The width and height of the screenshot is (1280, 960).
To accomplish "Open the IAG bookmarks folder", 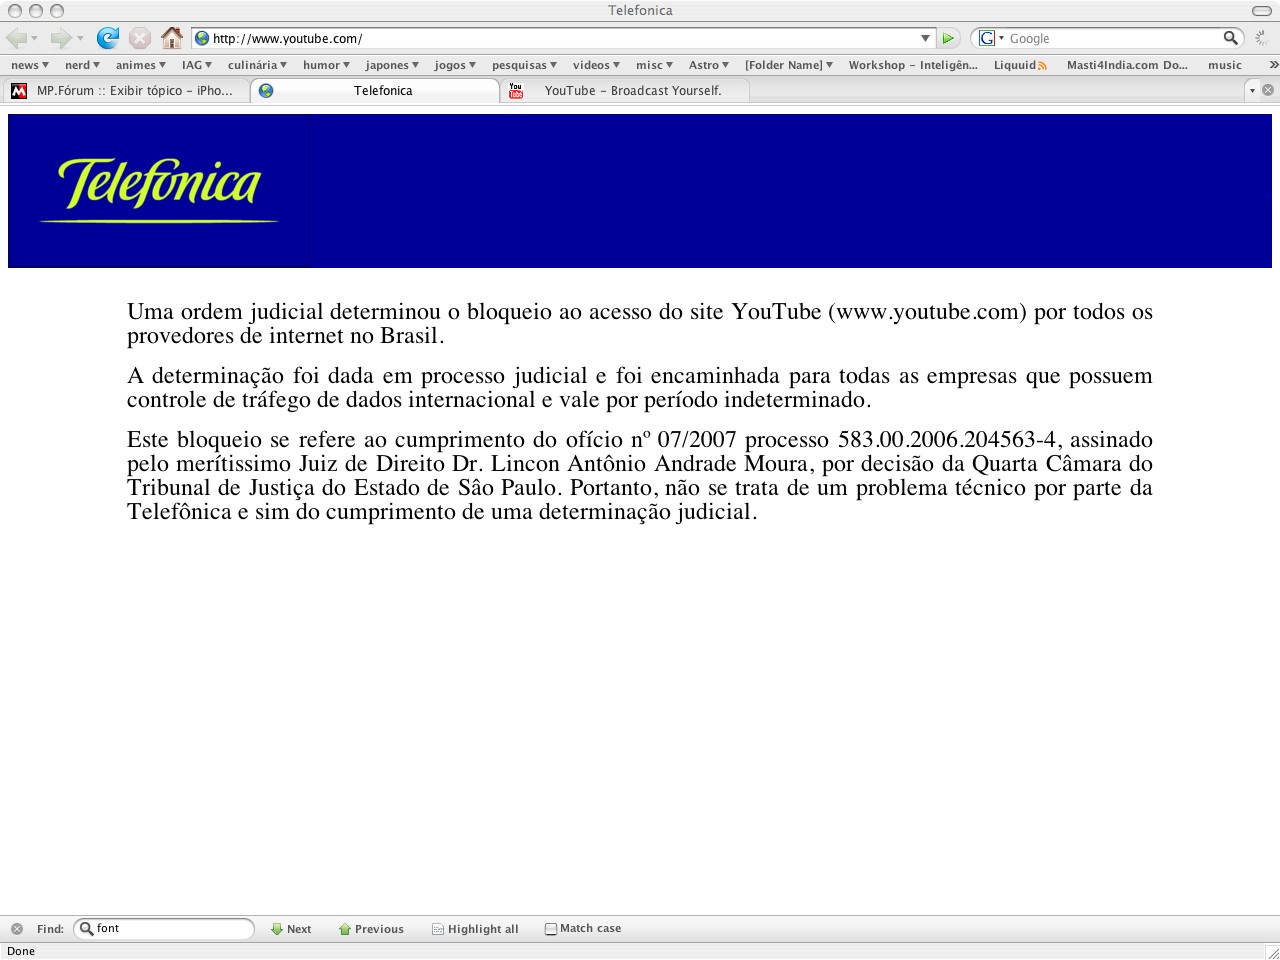I will pyautogui.click(x=197, y=65).
